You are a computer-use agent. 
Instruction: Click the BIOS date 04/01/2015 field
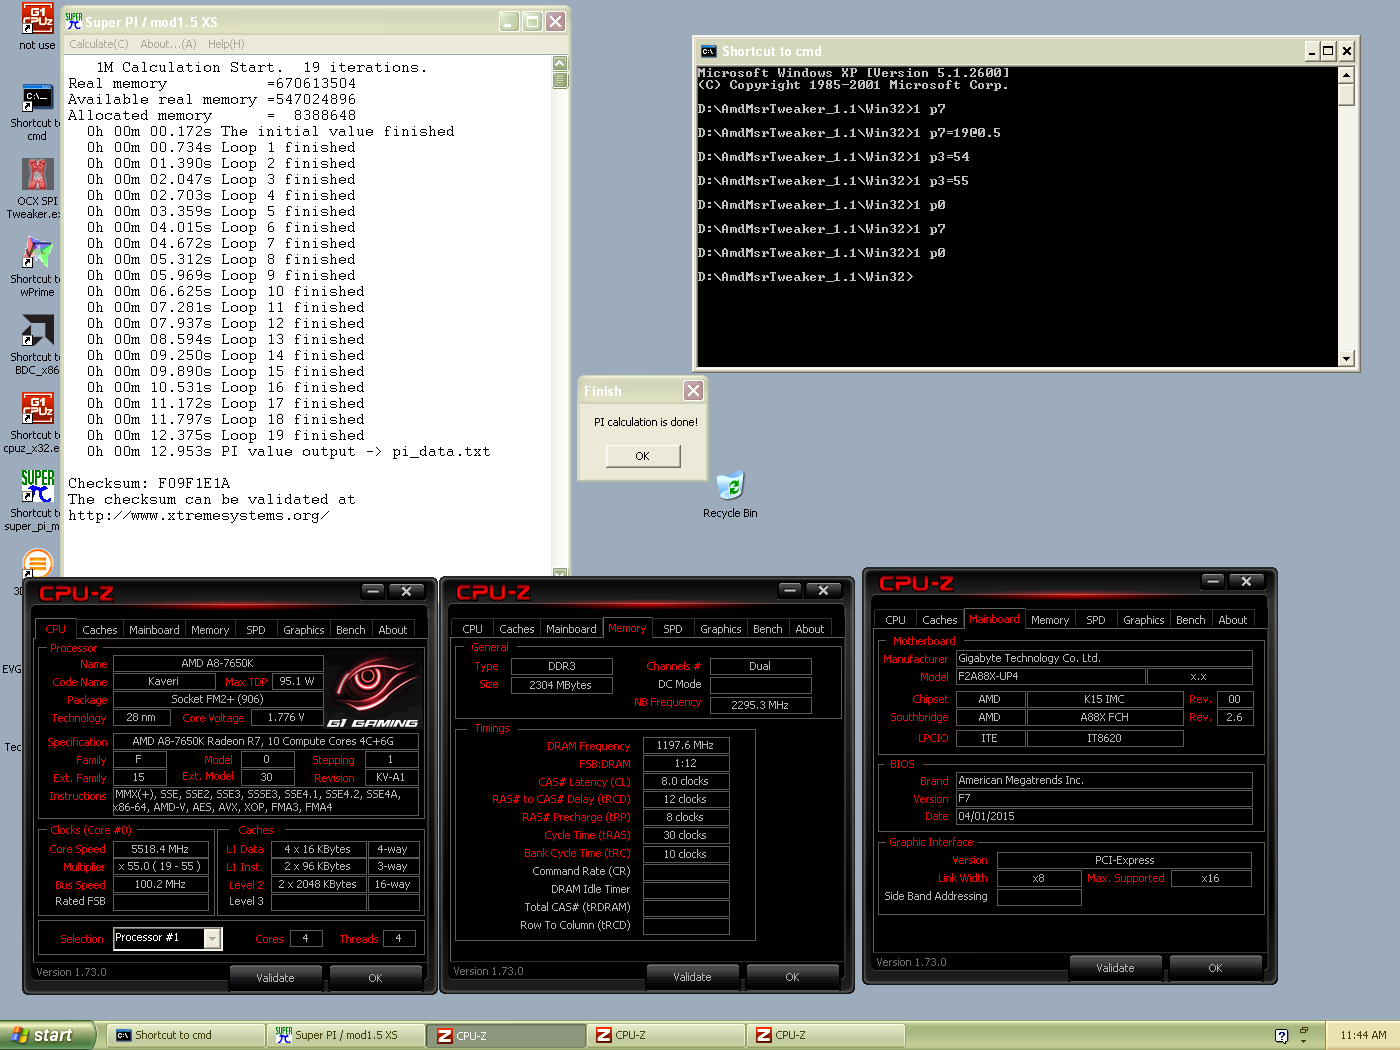(x=1104, y=817)
